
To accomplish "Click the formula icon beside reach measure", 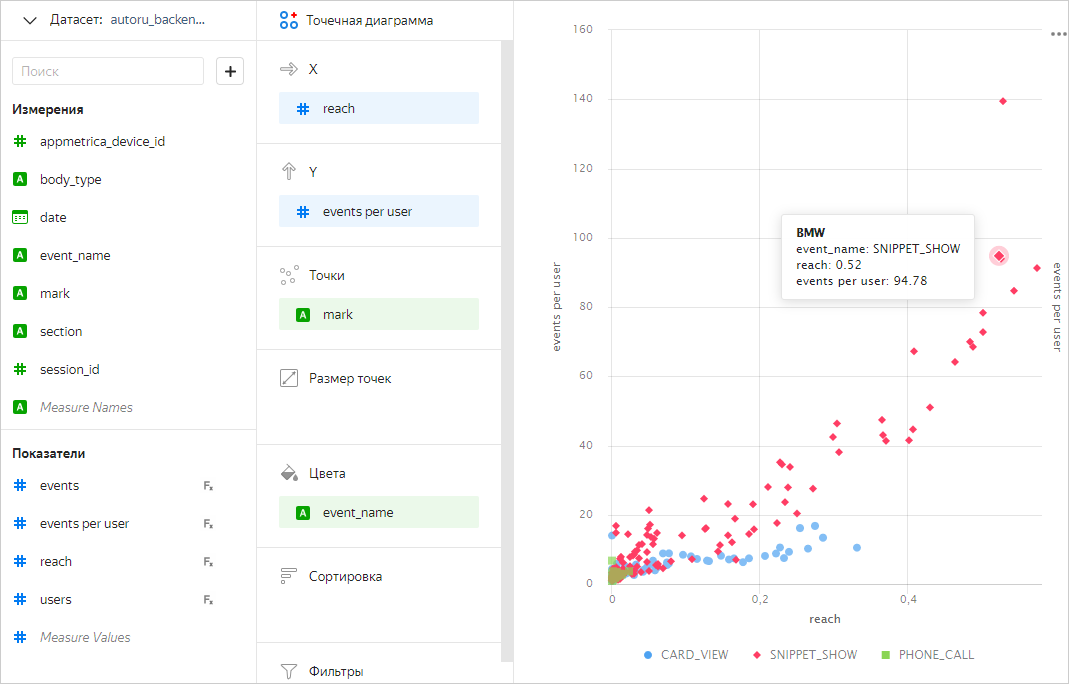I will (x=208, y=562).
